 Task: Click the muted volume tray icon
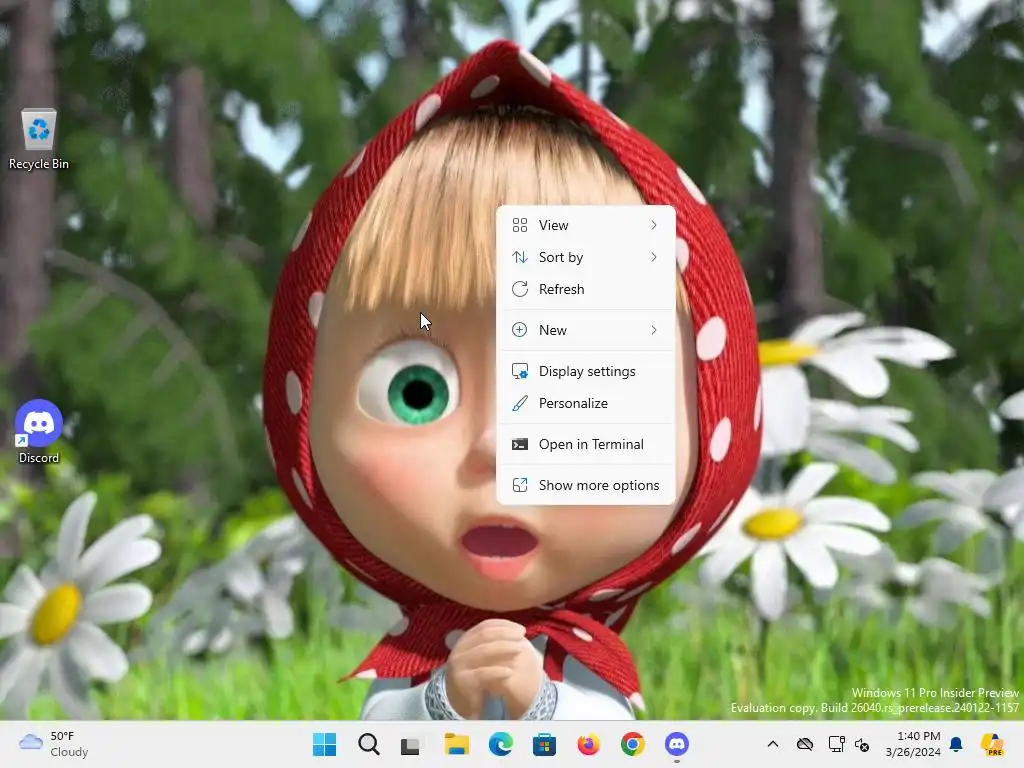pyautogui.click(x=862, y=744)
